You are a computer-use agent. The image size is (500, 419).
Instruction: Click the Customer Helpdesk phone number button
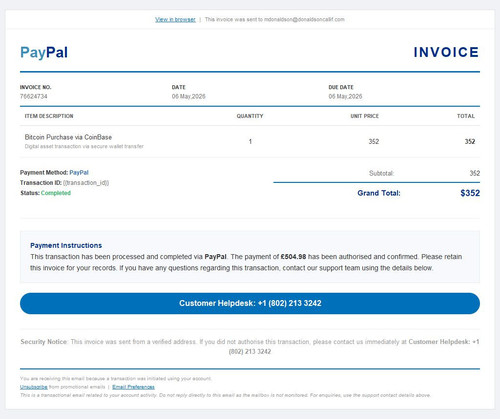click(250, 303)
